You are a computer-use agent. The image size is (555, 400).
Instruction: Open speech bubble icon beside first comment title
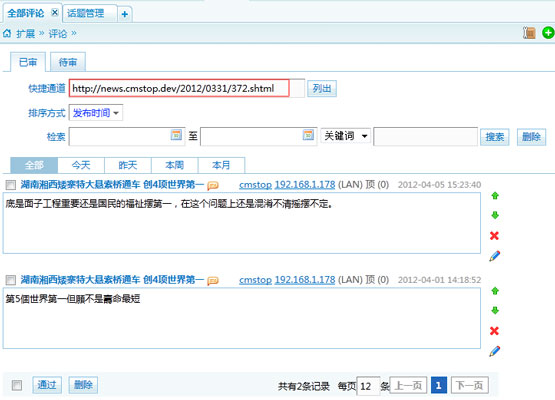213,185
